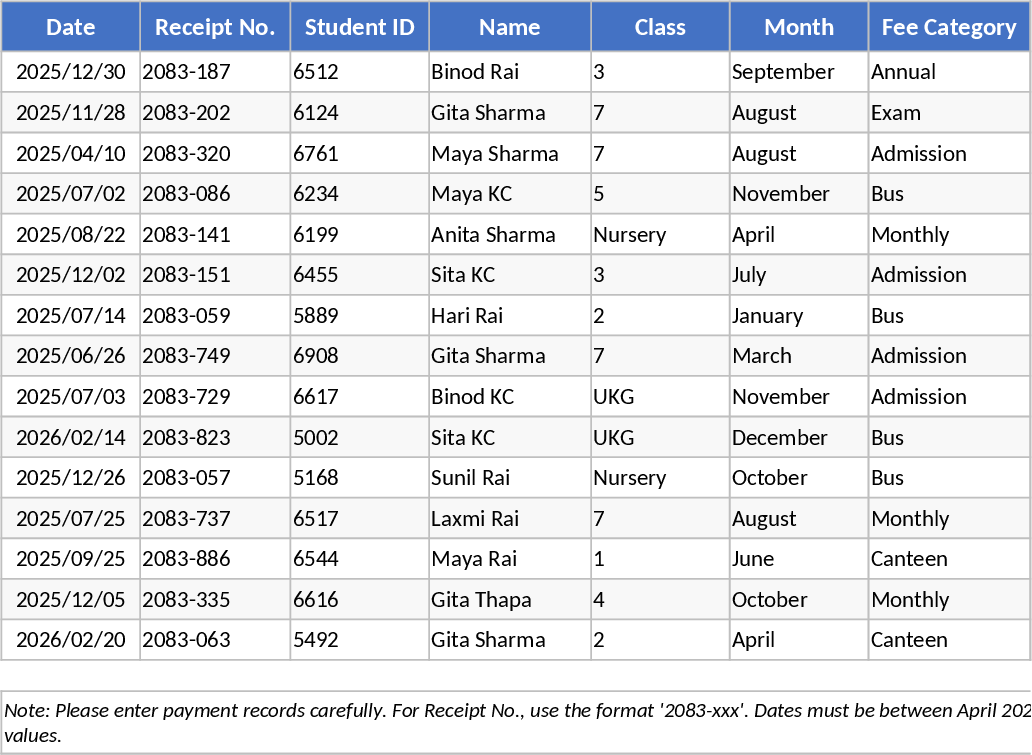Click the note about entering payment records
The height and width of the screenshot is (755, 1032).
[x=516, y=722]
